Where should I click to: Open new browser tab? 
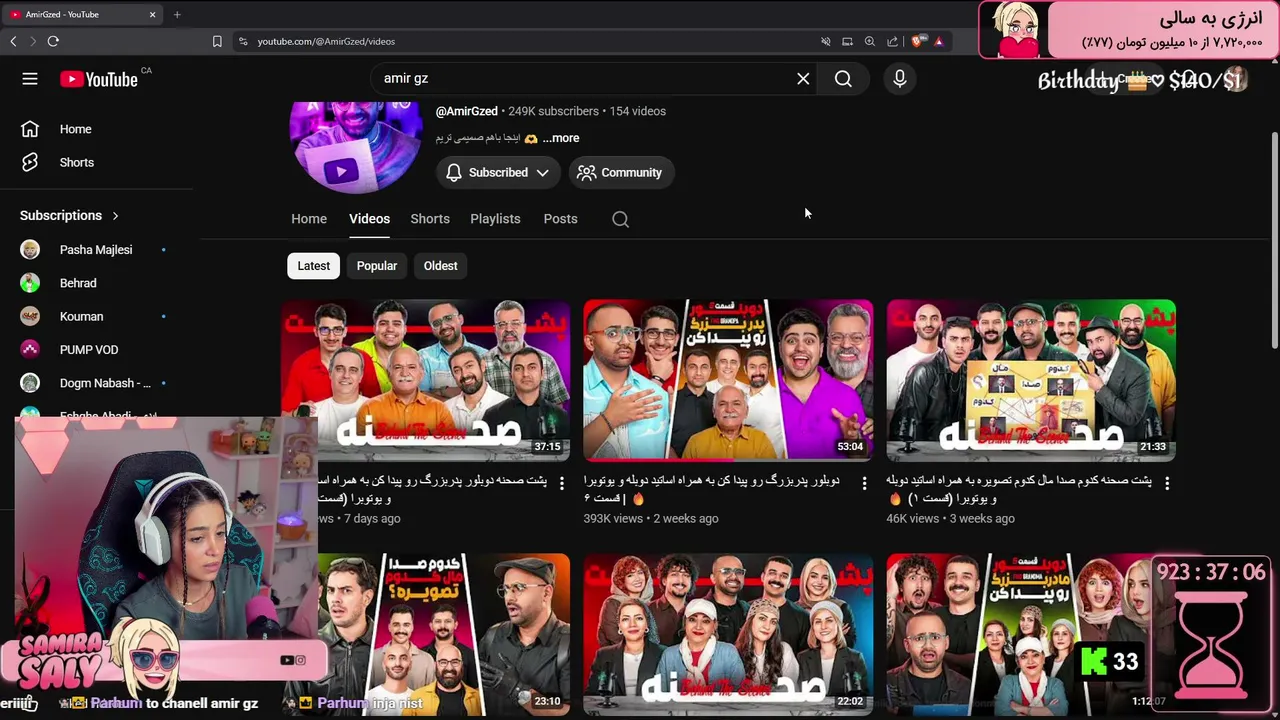177,14
